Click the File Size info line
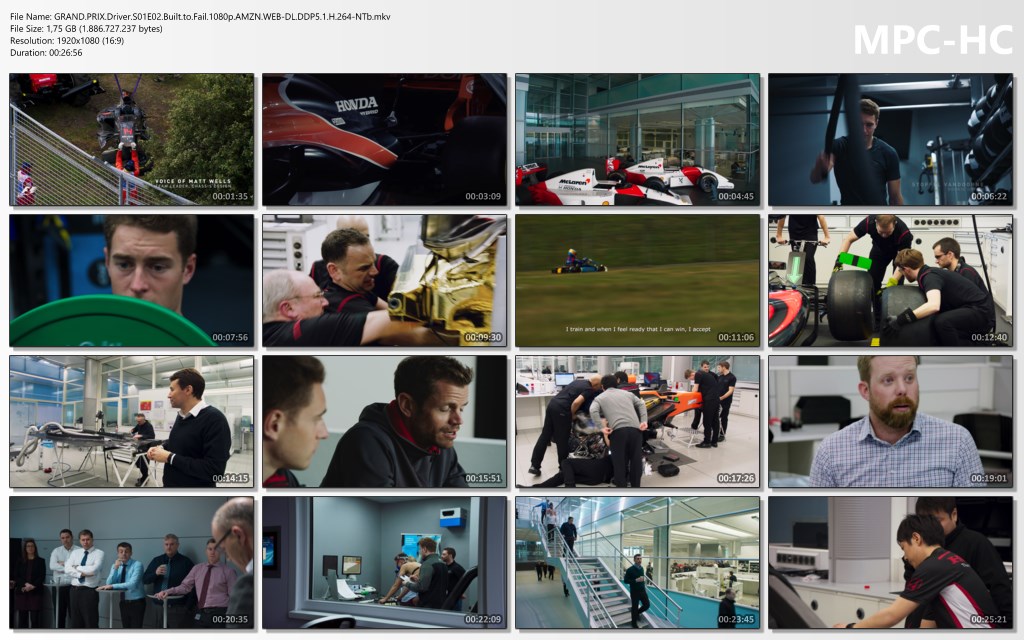Viewport: 1024px width, 640px height. tap(86, 29)
